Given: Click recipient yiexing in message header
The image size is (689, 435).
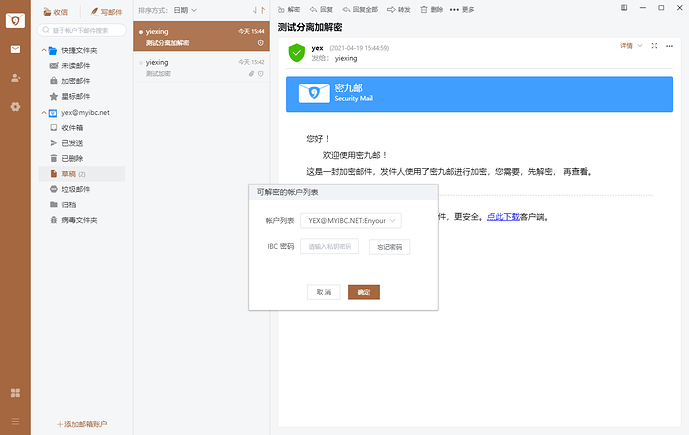Looking at the screenshot, I should [x=346, y=58].
